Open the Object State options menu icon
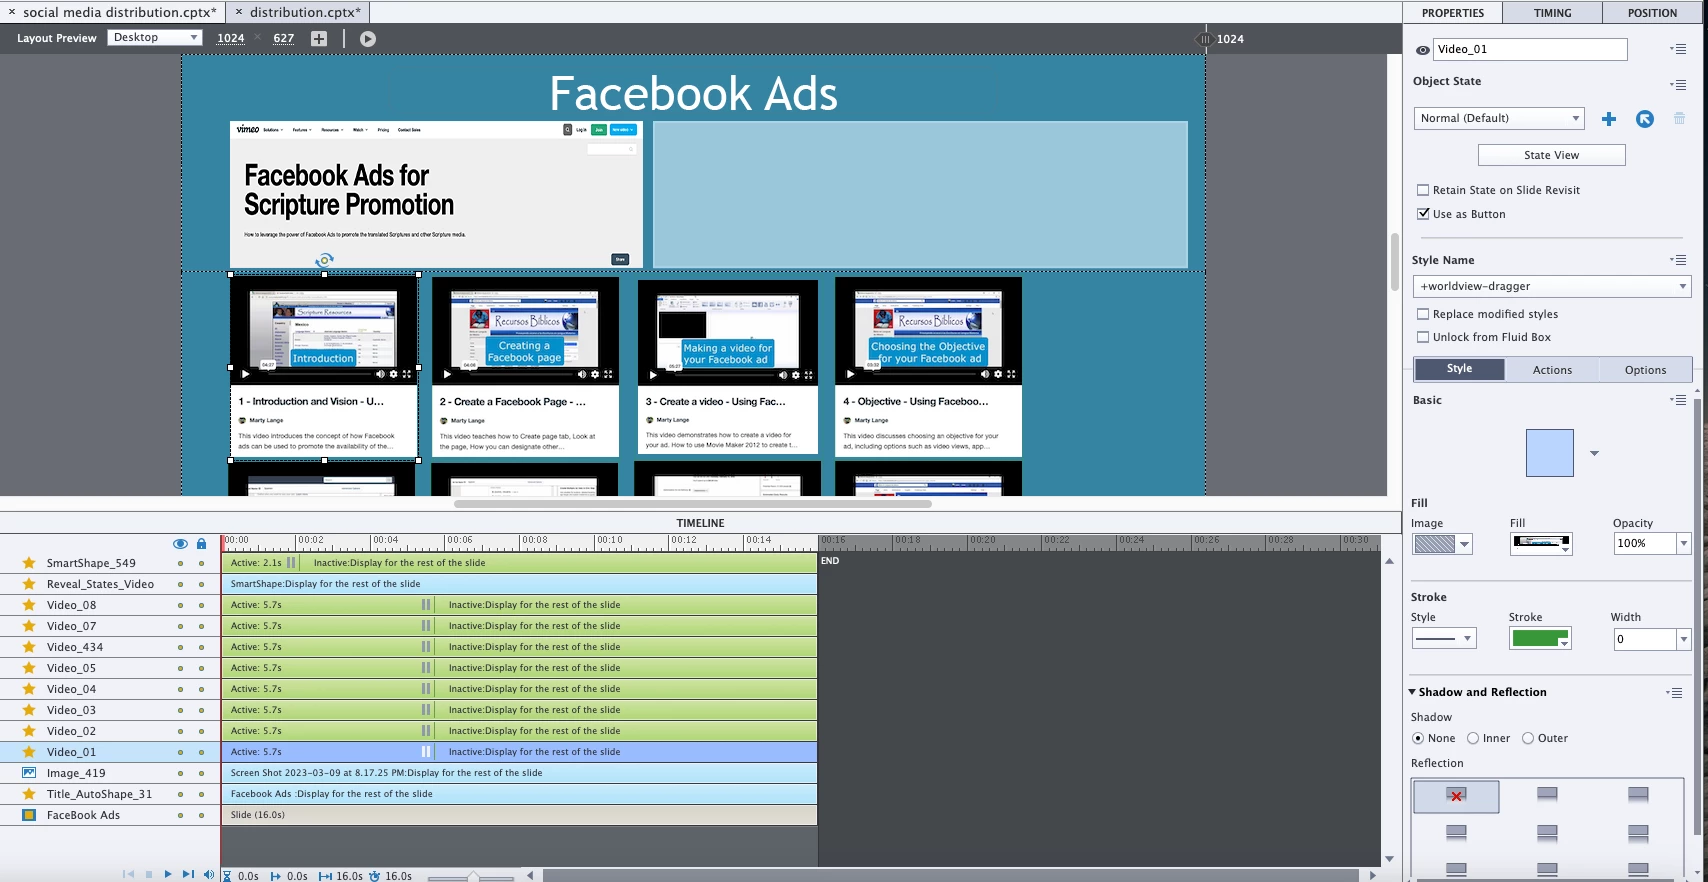 [x=1678, y=85]
